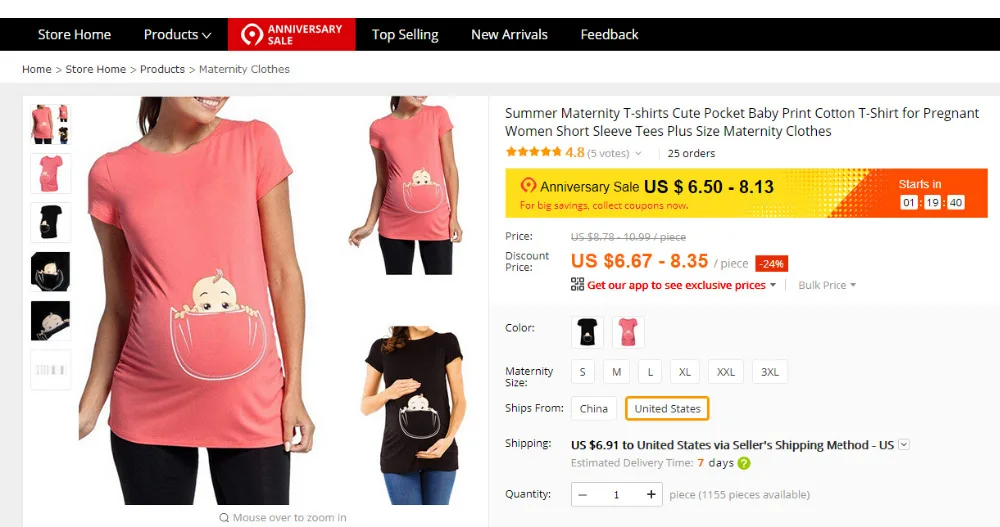
Task: View the black shirt thumbnail in gallery
Action: pyautogui.click(x=50, y=223)
